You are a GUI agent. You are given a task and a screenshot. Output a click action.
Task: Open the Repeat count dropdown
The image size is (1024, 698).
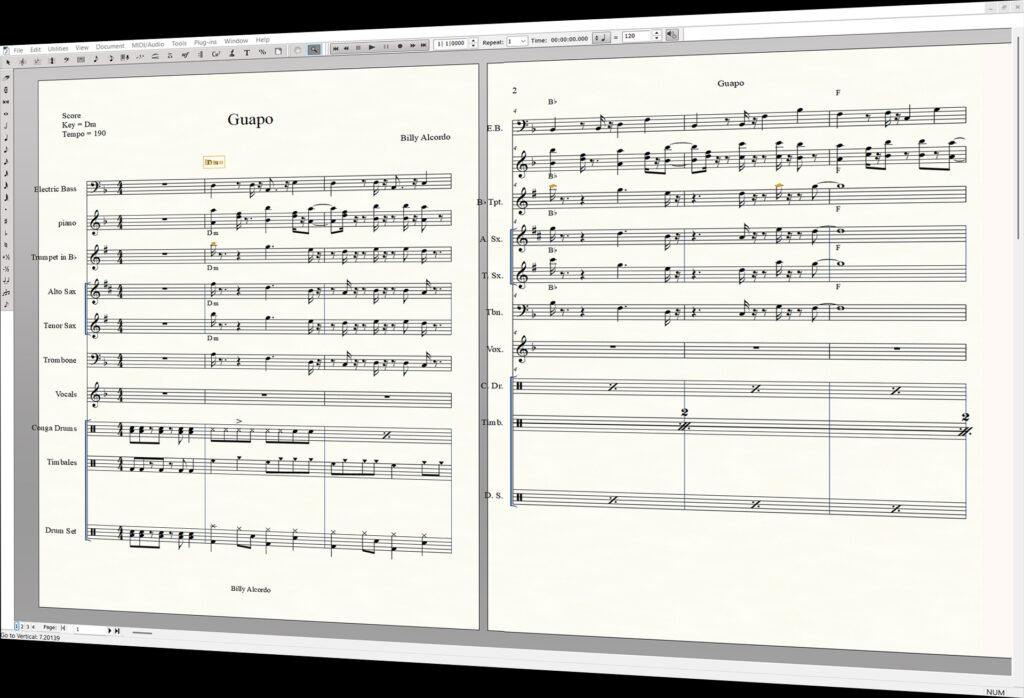tap(517, 41)
